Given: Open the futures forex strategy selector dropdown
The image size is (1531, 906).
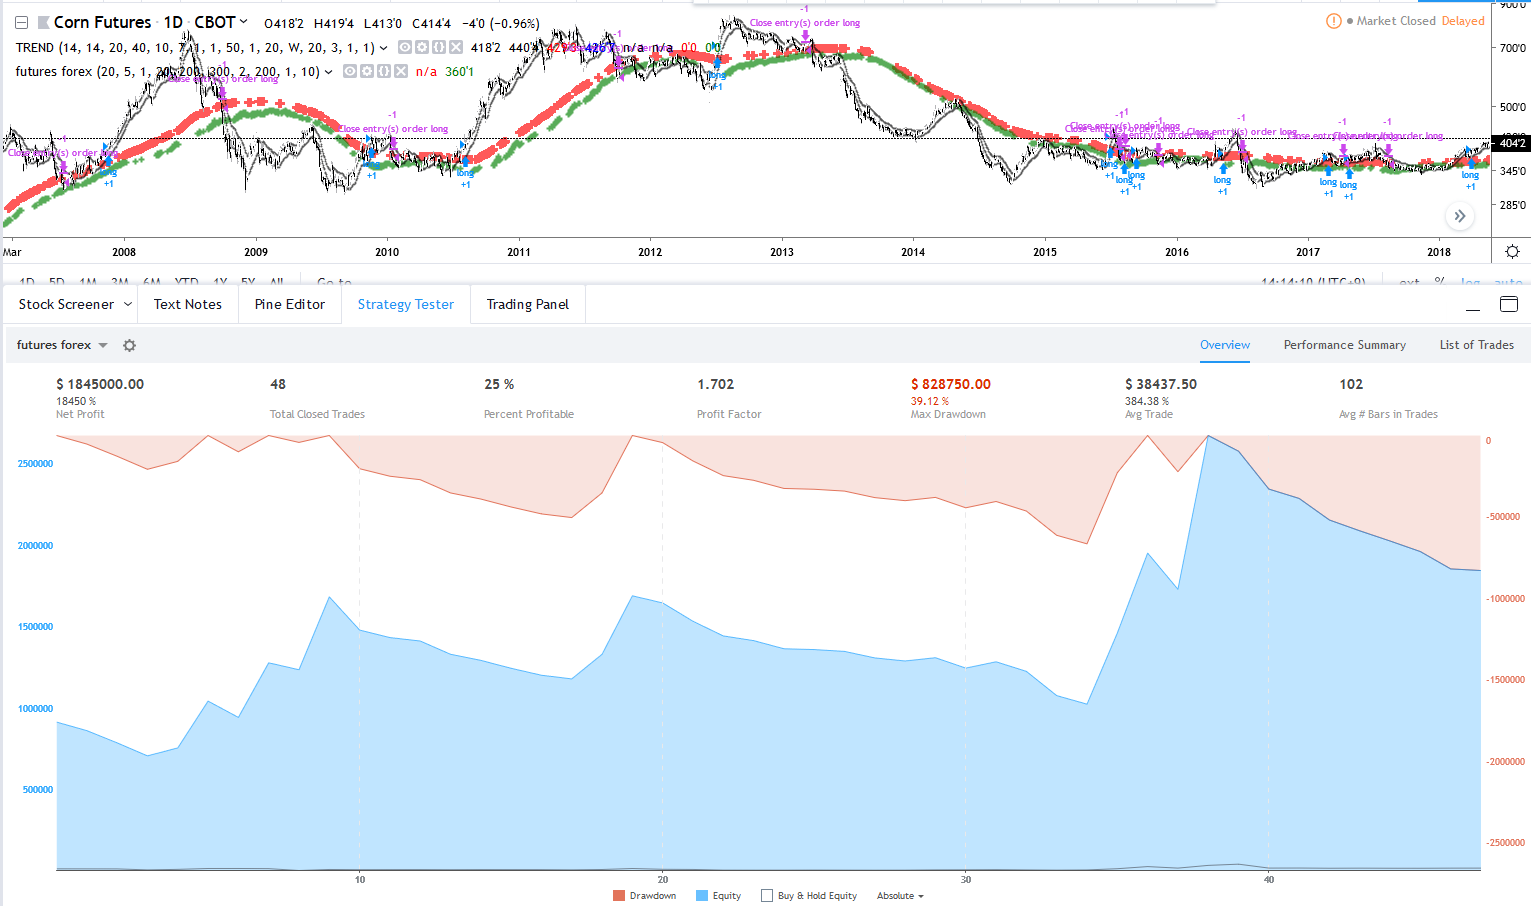Looking at the screenshot, I should click(x=62, y=345).
